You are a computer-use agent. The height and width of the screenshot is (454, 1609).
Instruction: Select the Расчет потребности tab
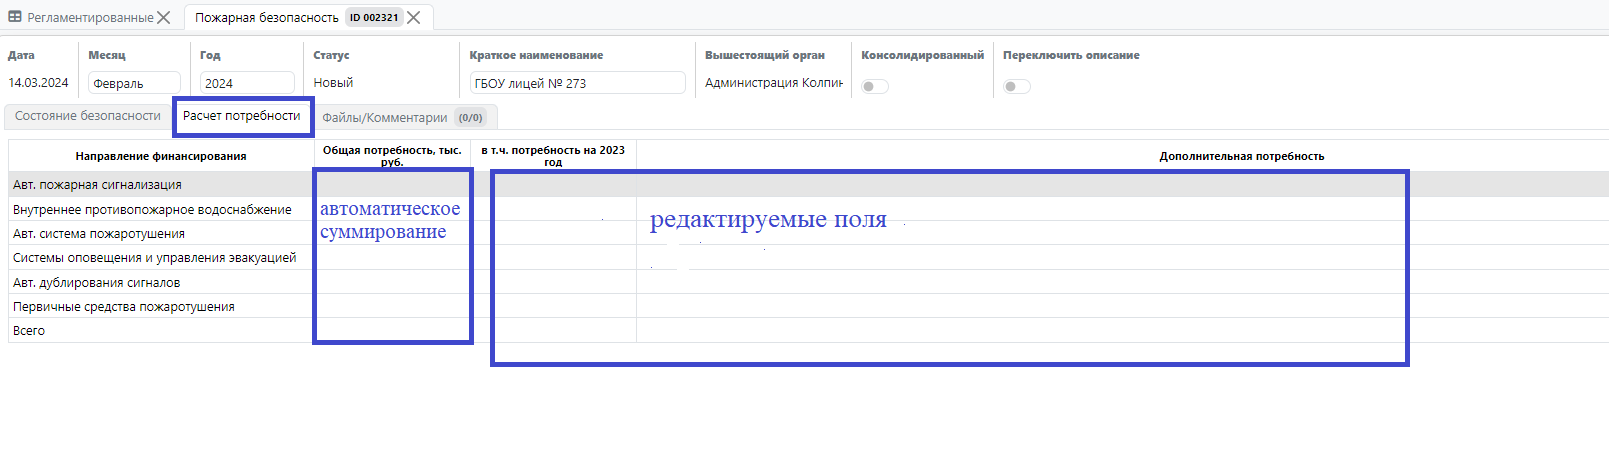coord(242,116)
